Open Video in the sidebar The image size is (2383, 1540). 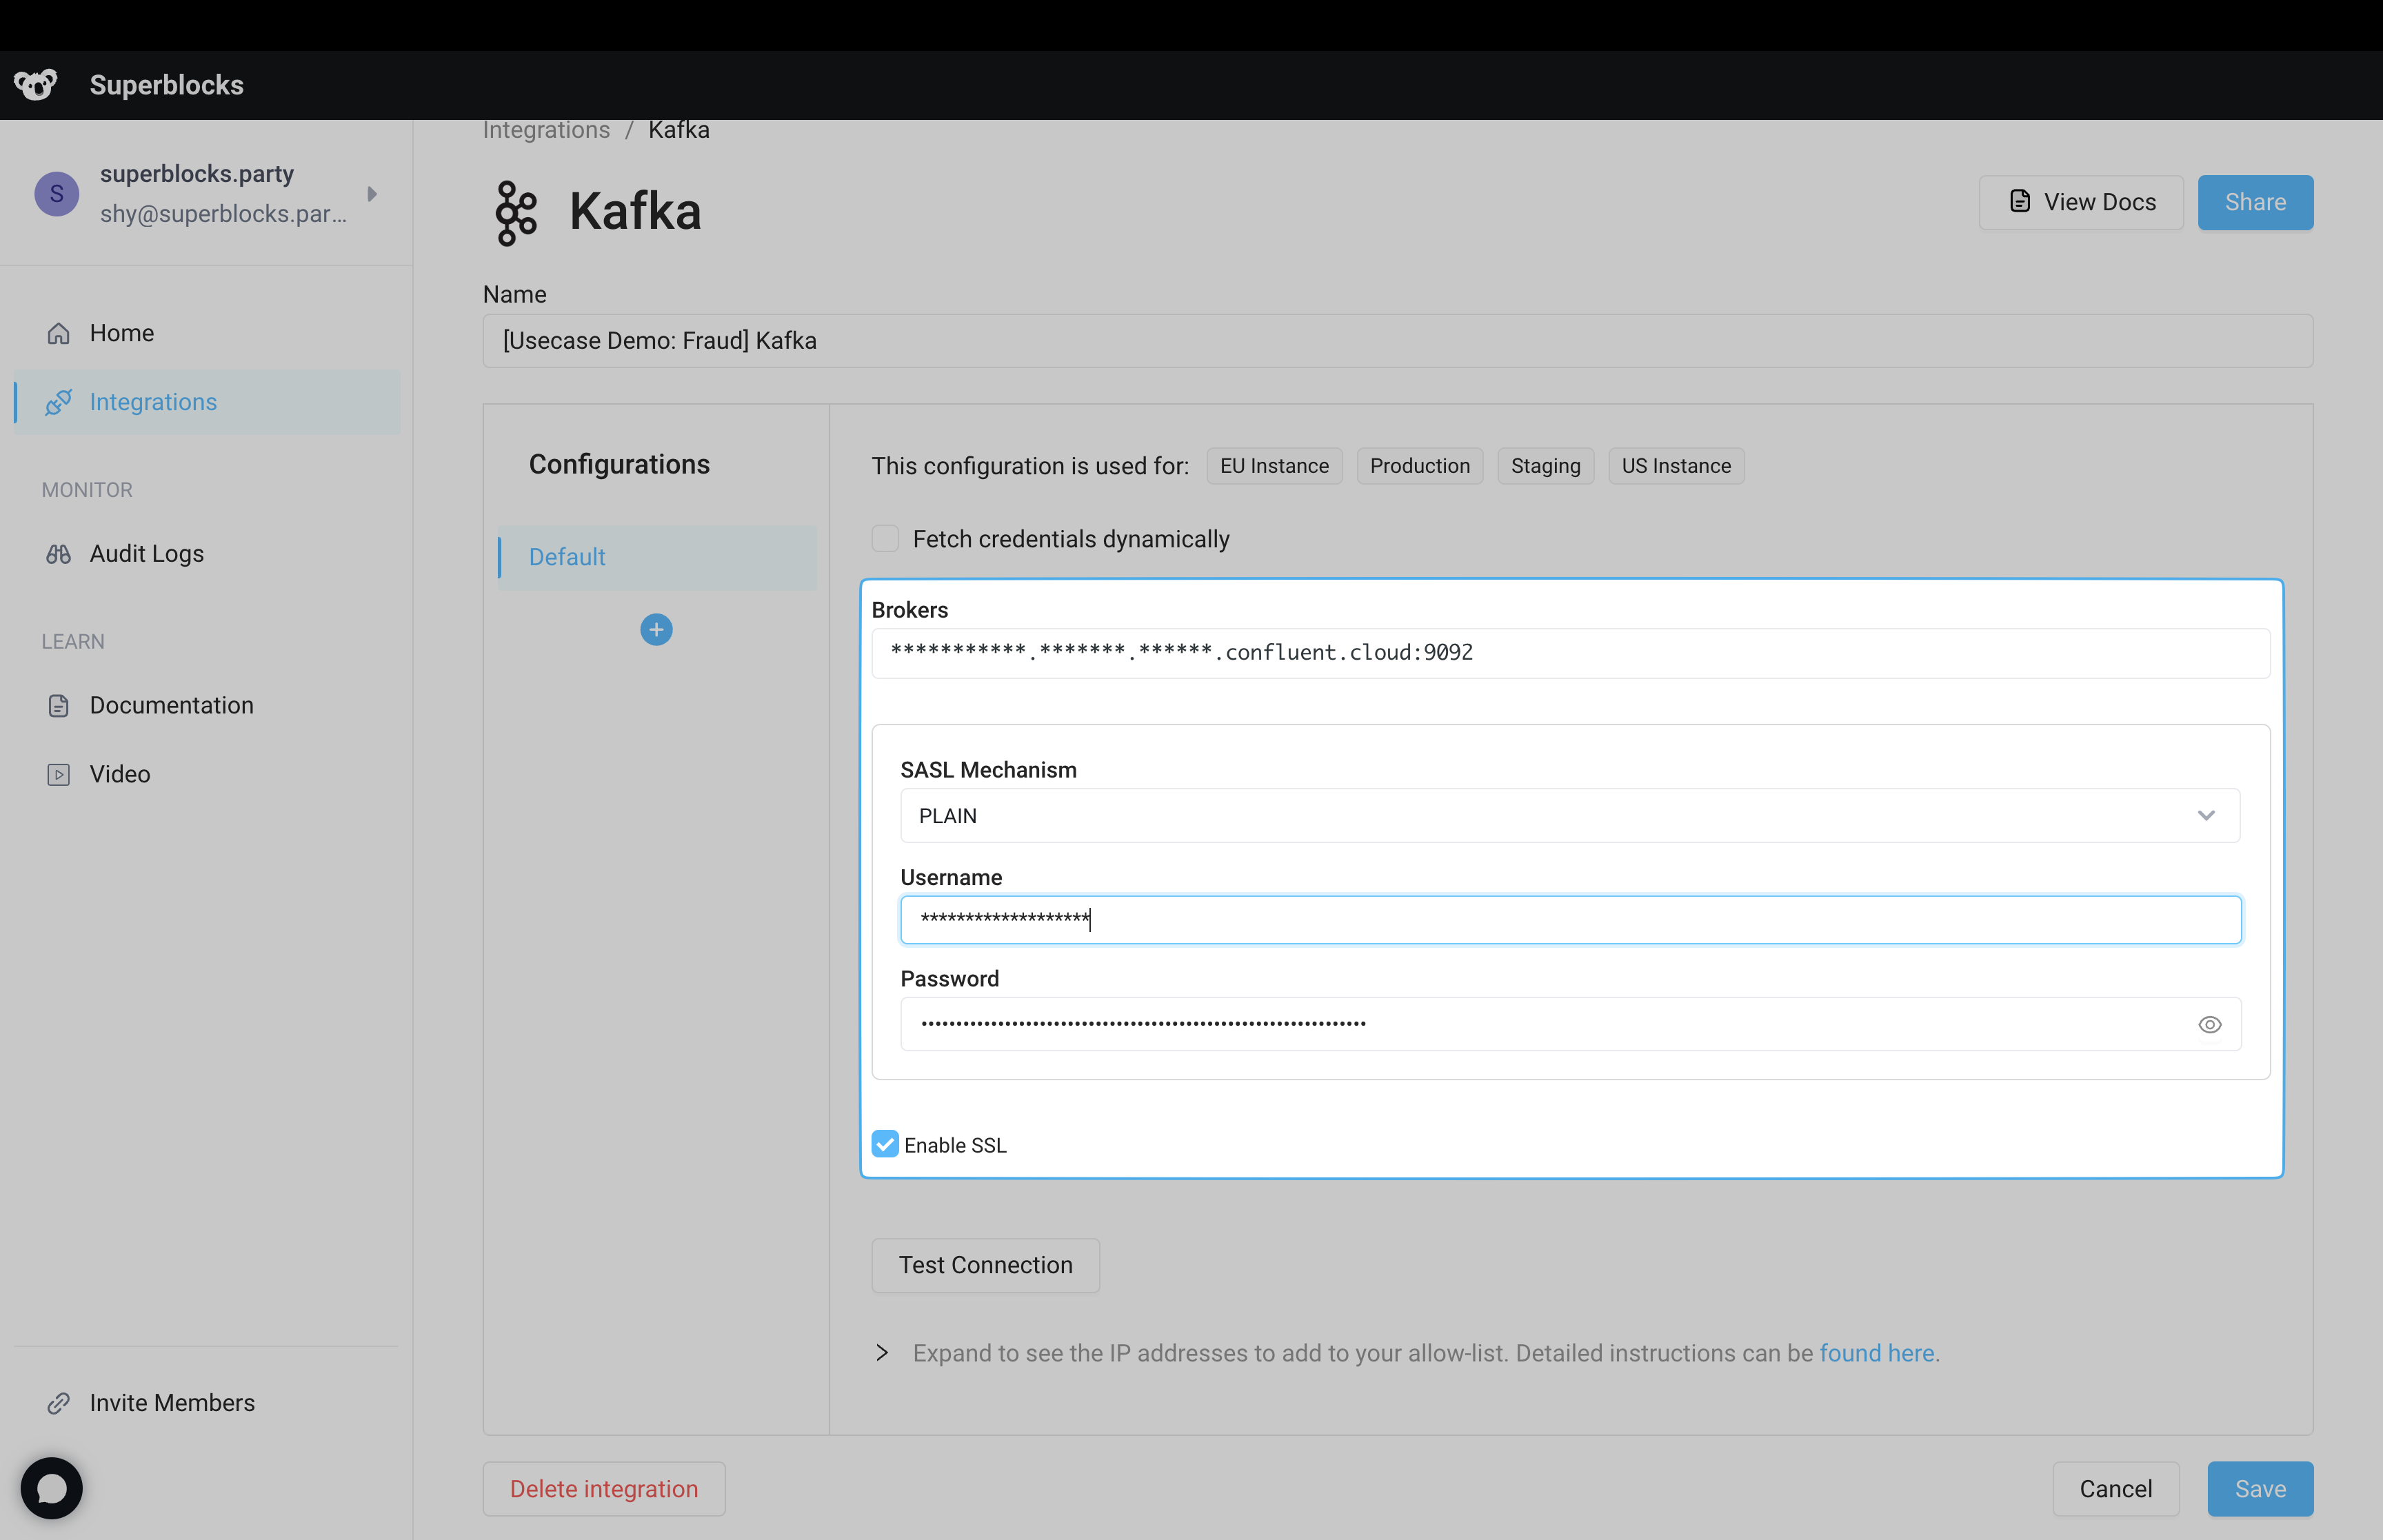[x=207, y=775]
